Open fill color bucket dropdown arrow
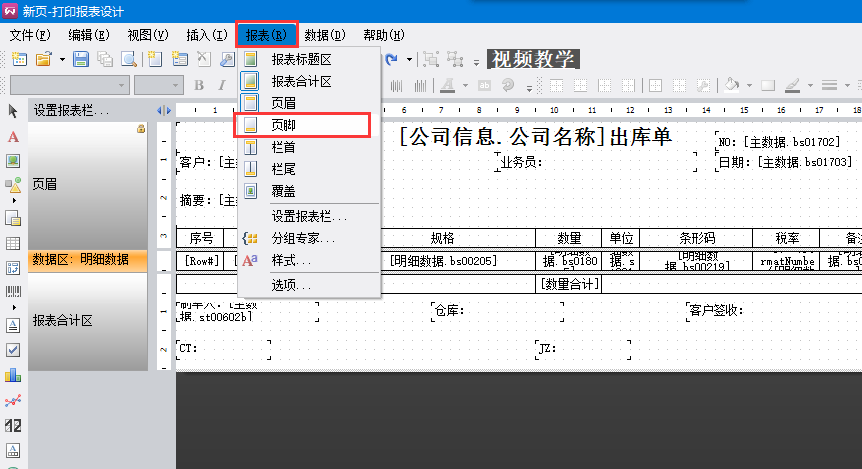 749,86
